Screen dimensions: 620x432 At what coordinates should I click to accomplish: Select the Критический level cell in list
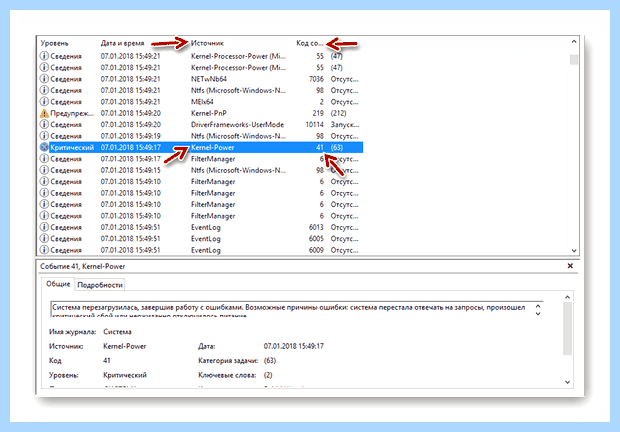[72, 147]
